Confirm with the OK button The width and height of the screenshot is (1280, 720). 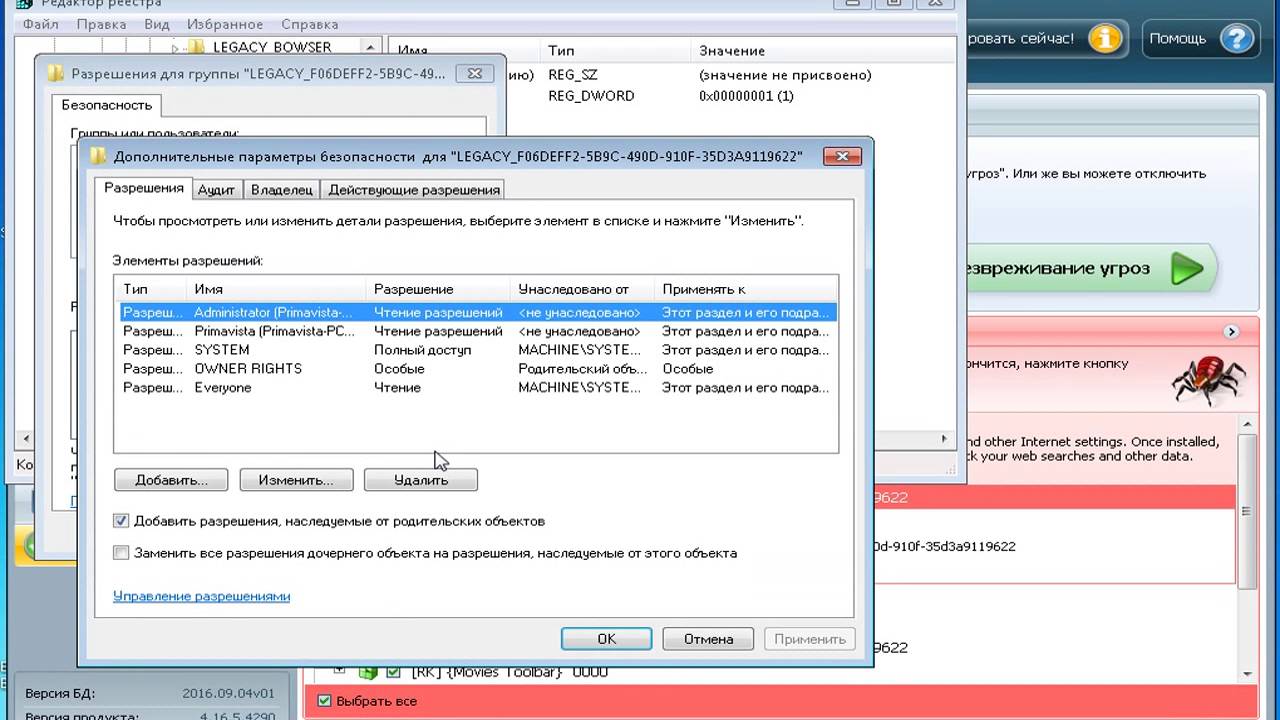[x=606, y=639]
